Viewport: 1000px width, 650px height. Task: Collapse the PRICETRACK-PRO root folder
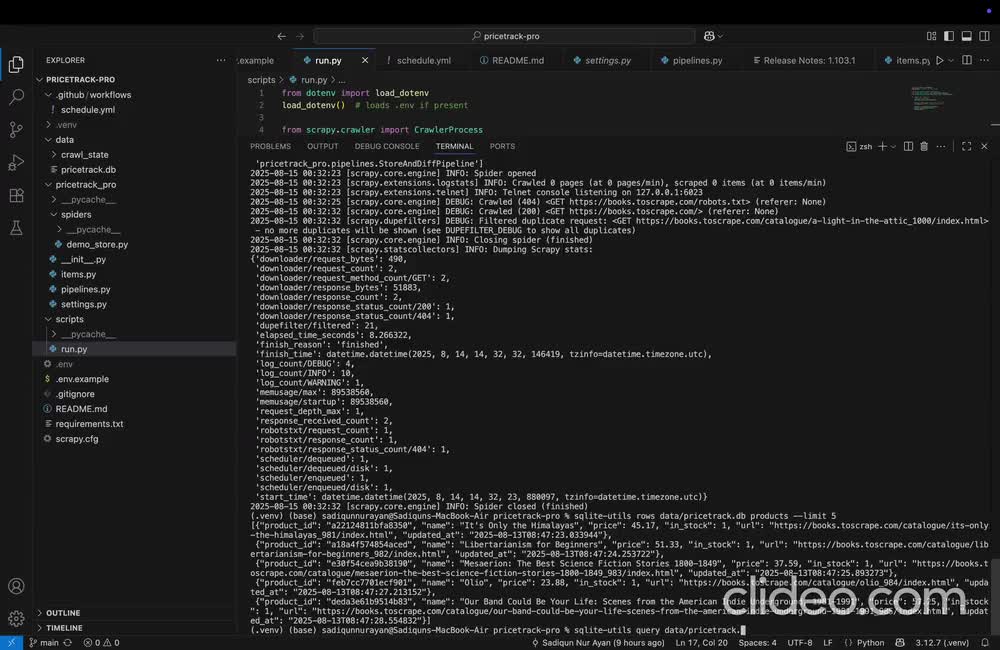click(135, 80)
